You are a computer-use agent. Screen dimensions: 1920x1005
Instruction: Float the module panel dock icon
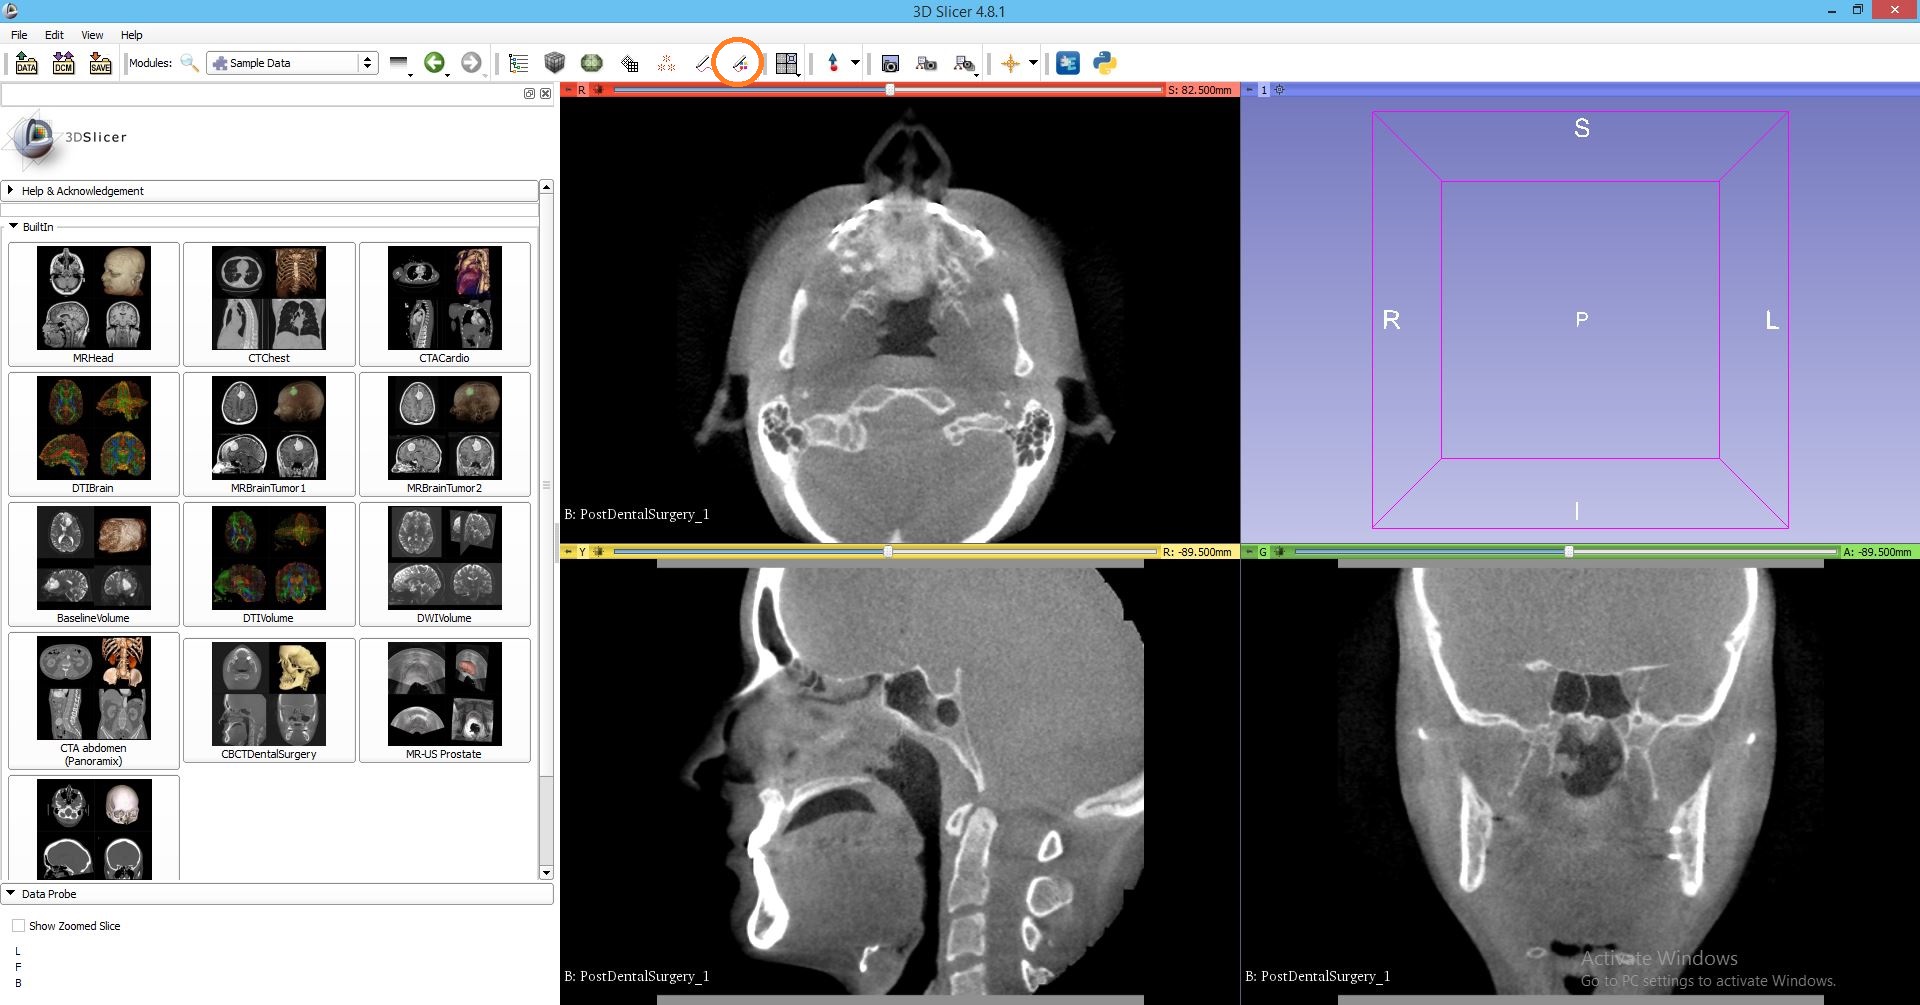point(529,93)
